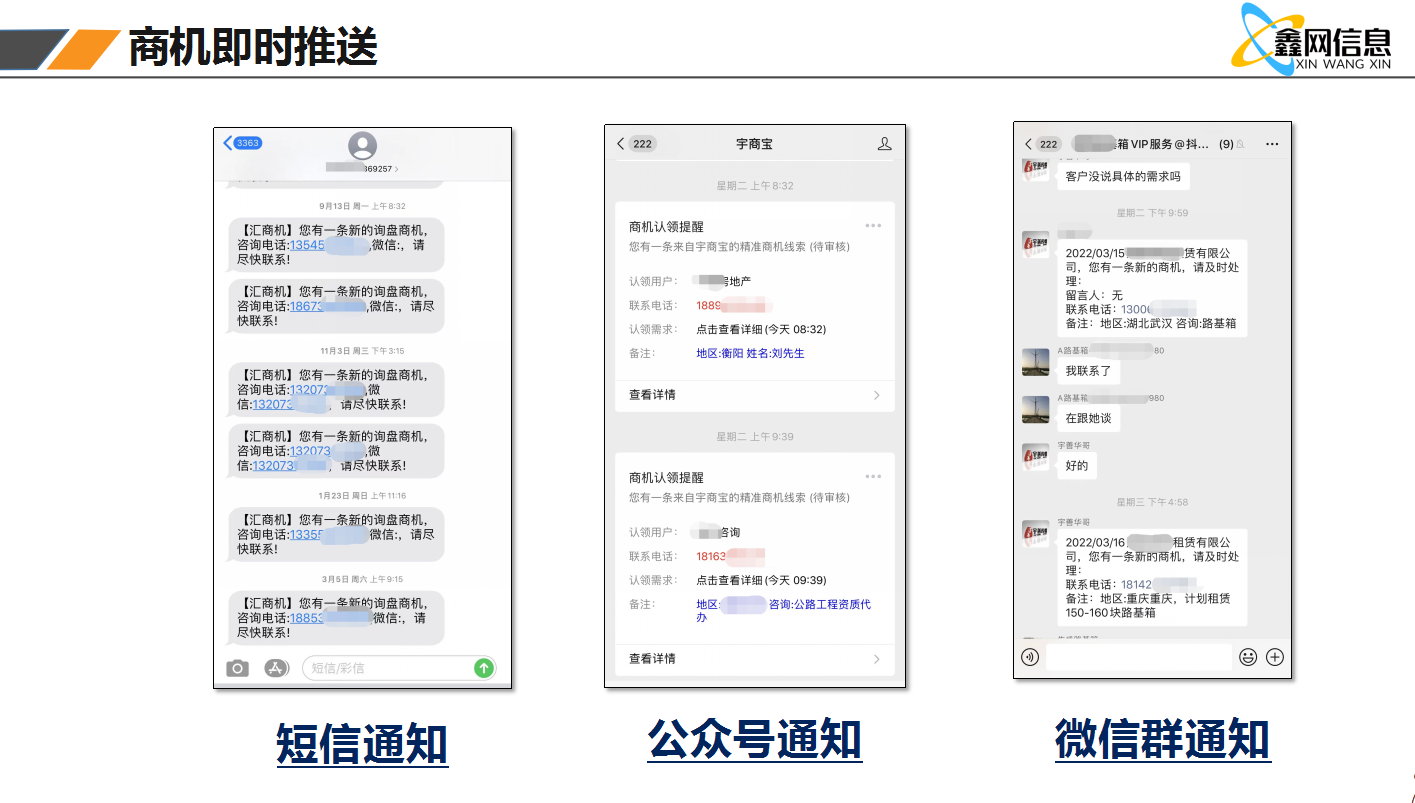Open 点击查看详细 (今天 08:32)
Image resolution: width=1415 pixels, height=803 pixels.
pyautogui.click(x=761, y=329)
